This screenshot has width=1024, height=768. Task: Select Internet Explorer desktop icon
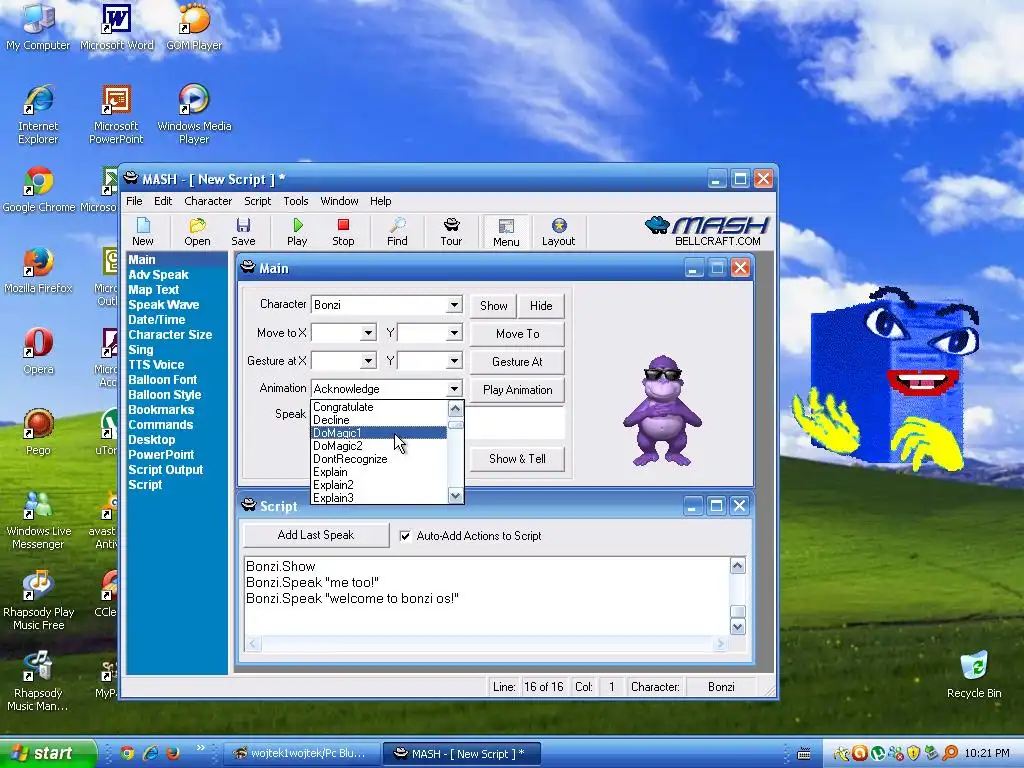[x=38, y=114]
